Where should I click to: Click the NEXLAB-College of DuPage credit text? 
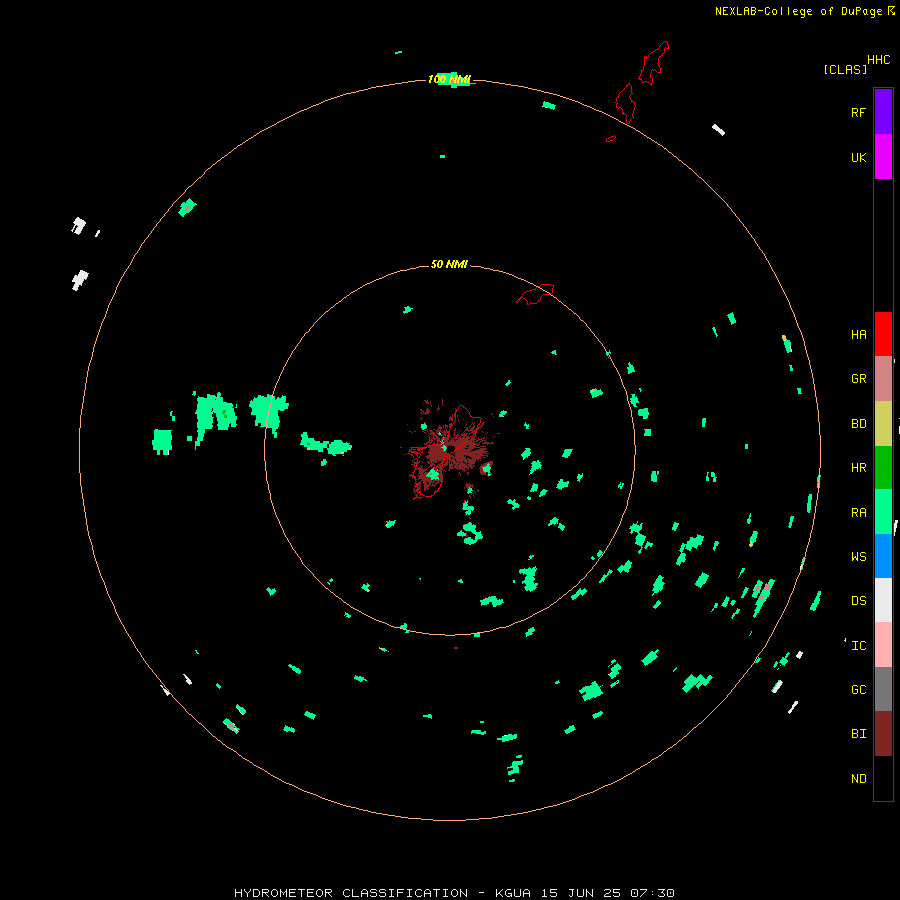point(798,11)
